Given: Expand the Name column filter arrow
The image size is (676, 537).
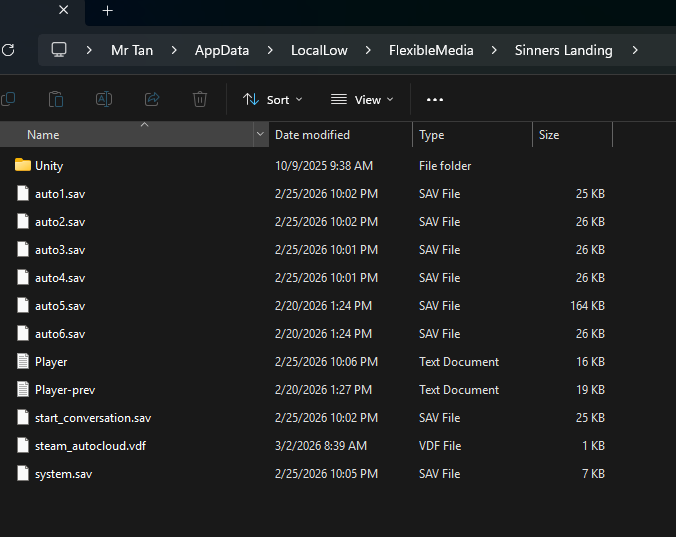Looking at the screenshot, I should 260,135.
